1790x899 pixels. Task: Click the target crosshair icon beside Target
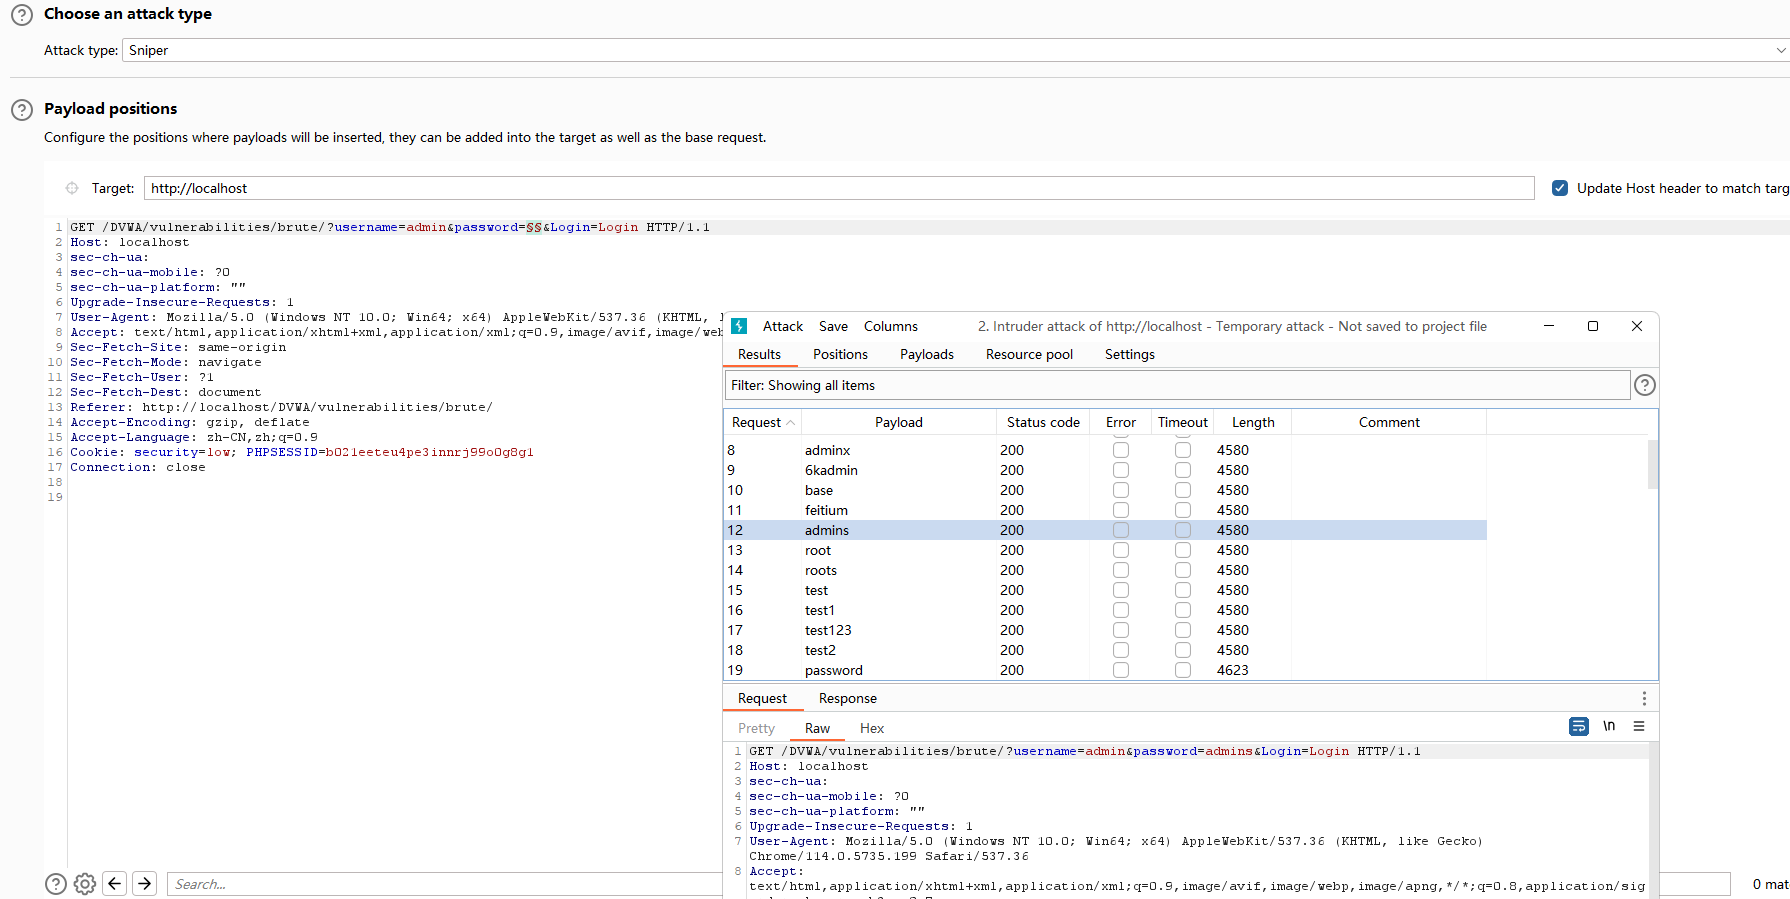click(x=72, y=188)
